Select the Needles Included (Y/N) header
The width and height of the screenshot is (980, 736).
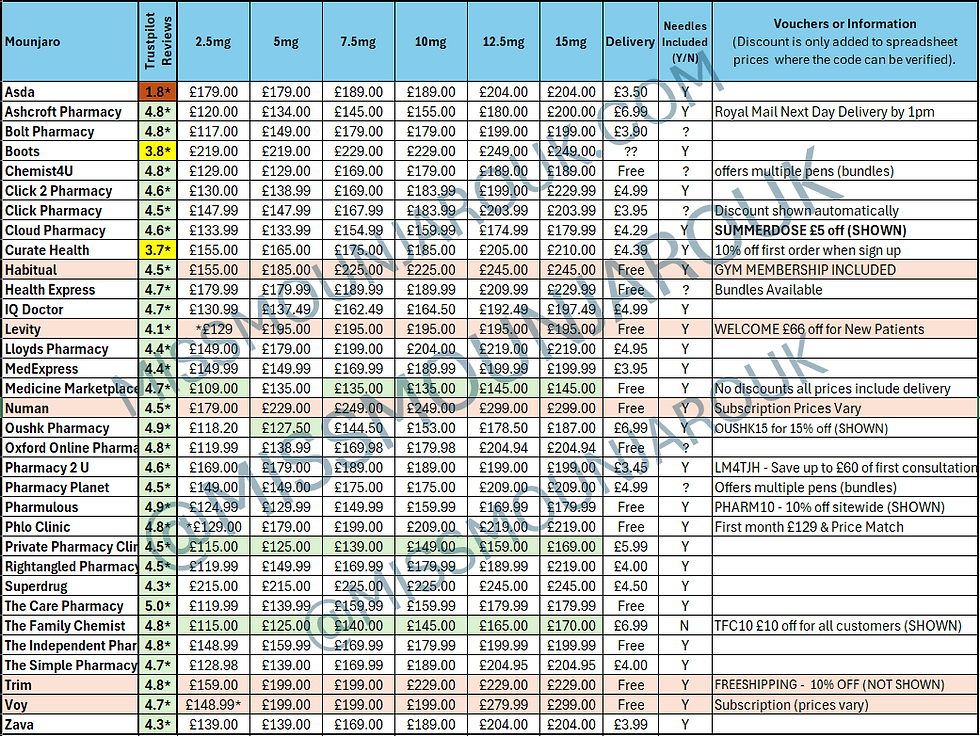pos(683,41)
